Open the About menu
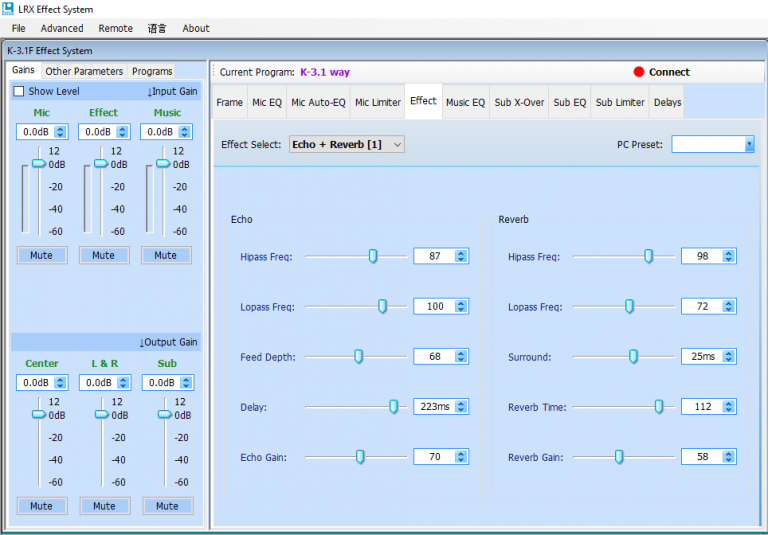 (196, 28)
